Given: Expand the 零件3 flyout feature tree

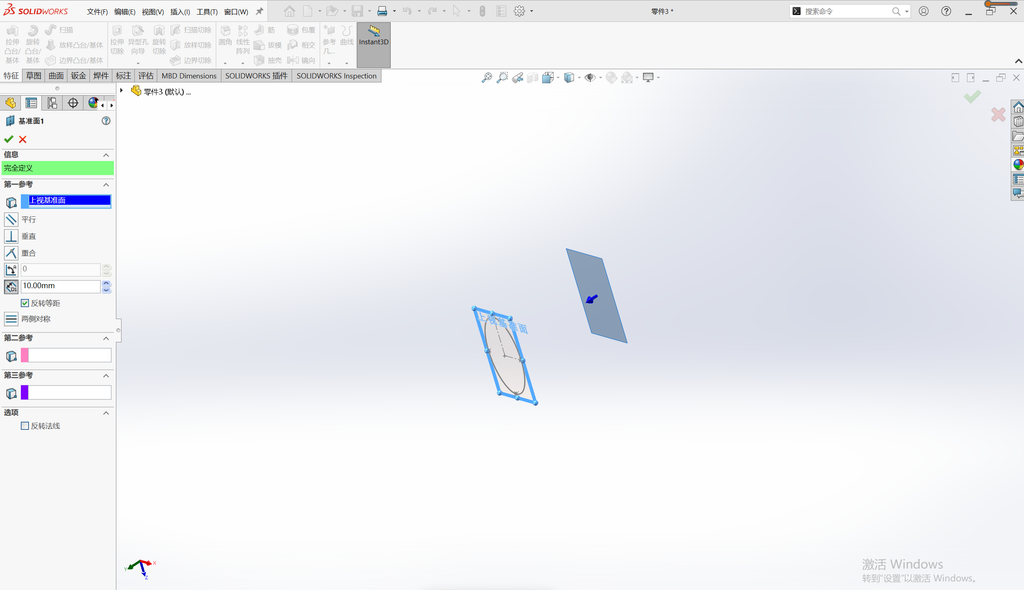Looking at the screenshot, I should click(x=121, y=91).
